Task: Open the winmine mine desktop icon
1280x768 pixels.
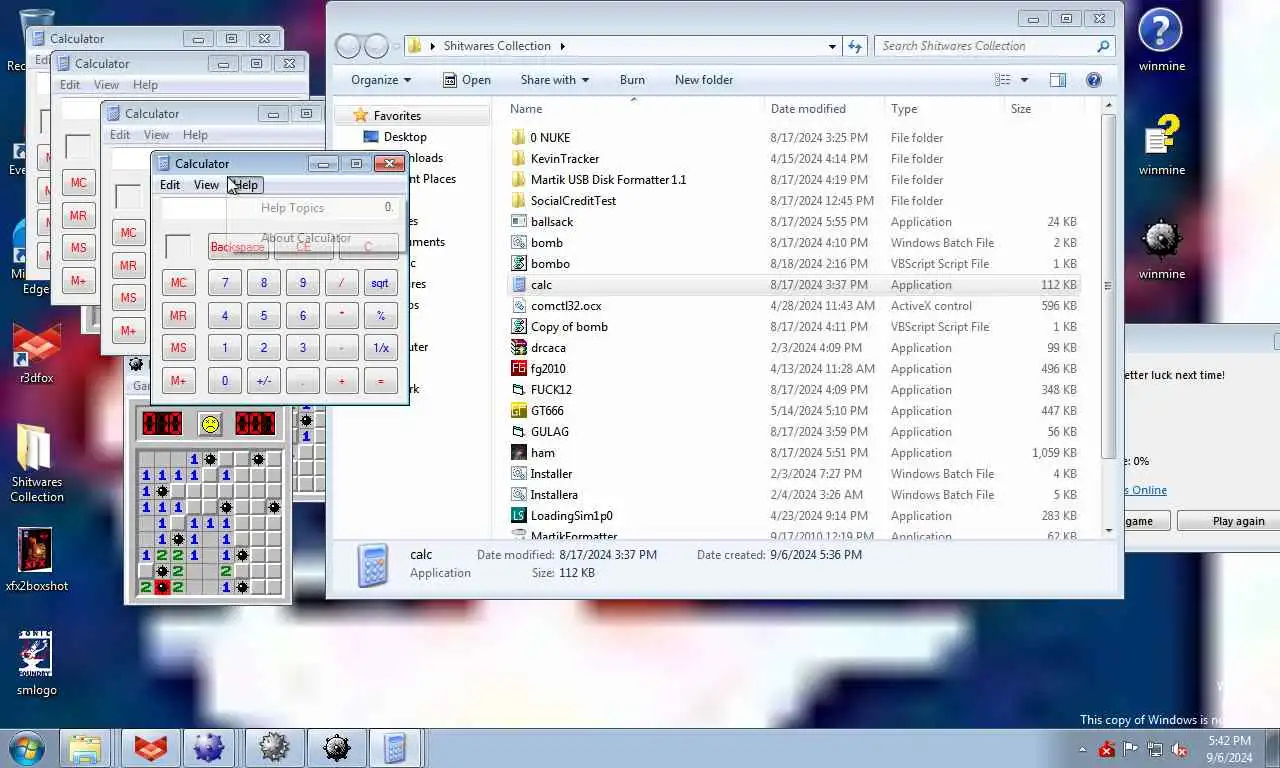Action: coord(1161,248)
